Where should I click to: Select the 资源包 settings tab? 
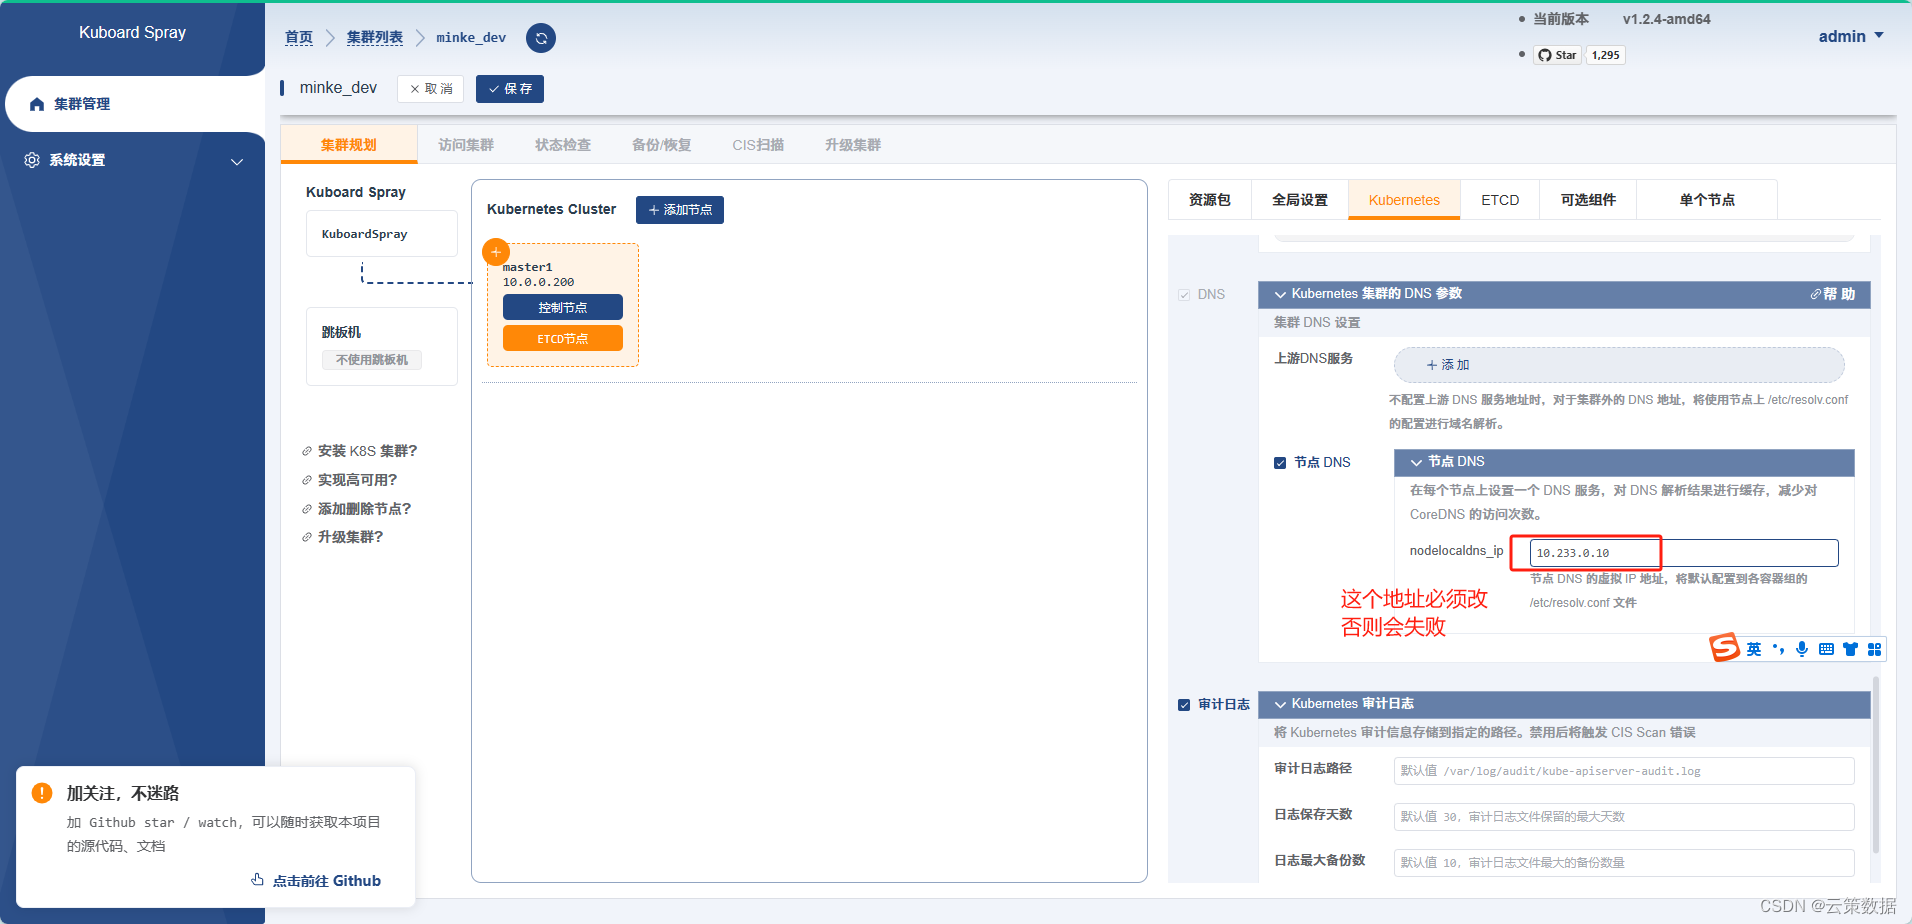(1209, 200)
